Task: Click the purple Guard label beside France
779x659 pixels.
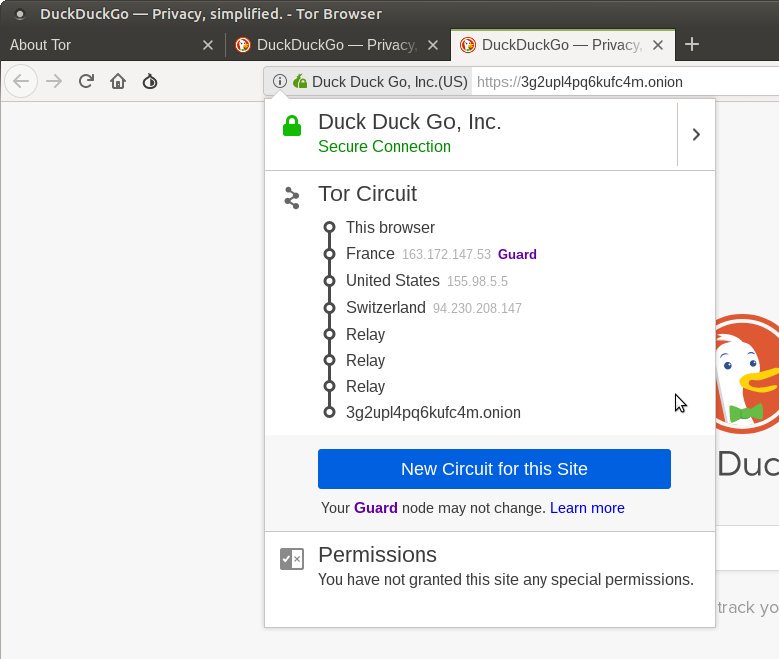Action: pos(517,254)
